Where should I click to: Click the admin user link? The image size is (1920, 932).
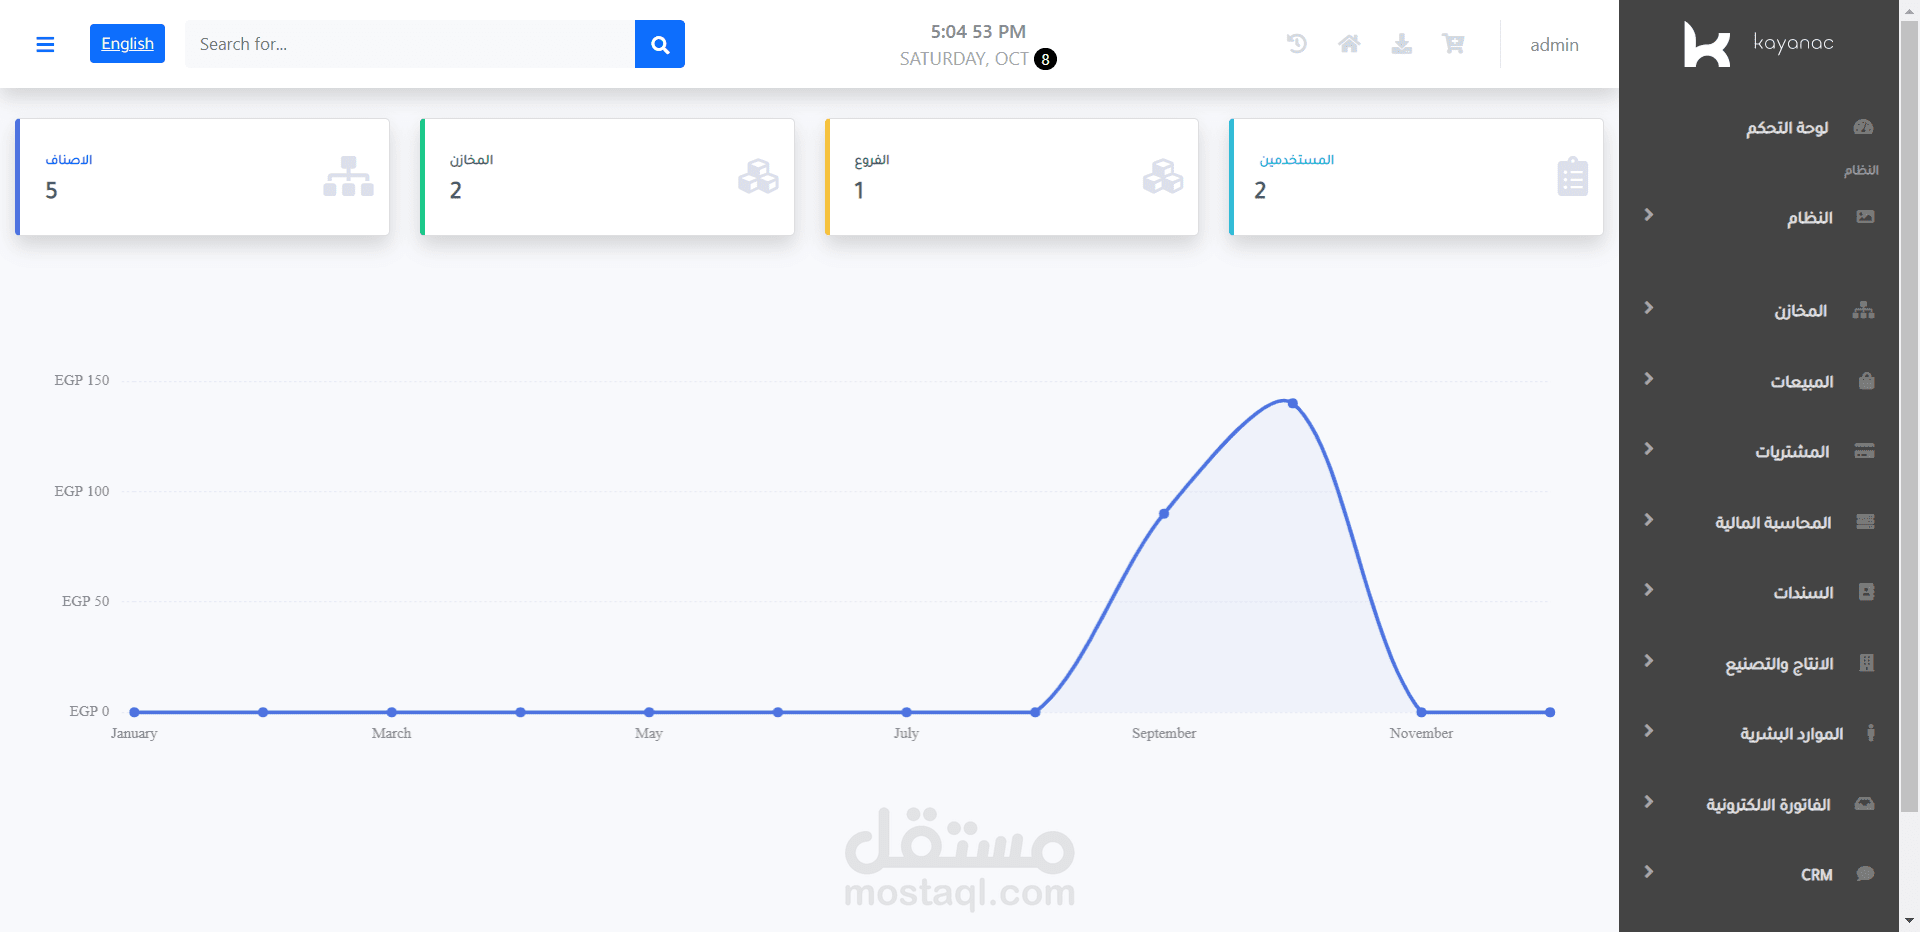(x=1554, y=45)
